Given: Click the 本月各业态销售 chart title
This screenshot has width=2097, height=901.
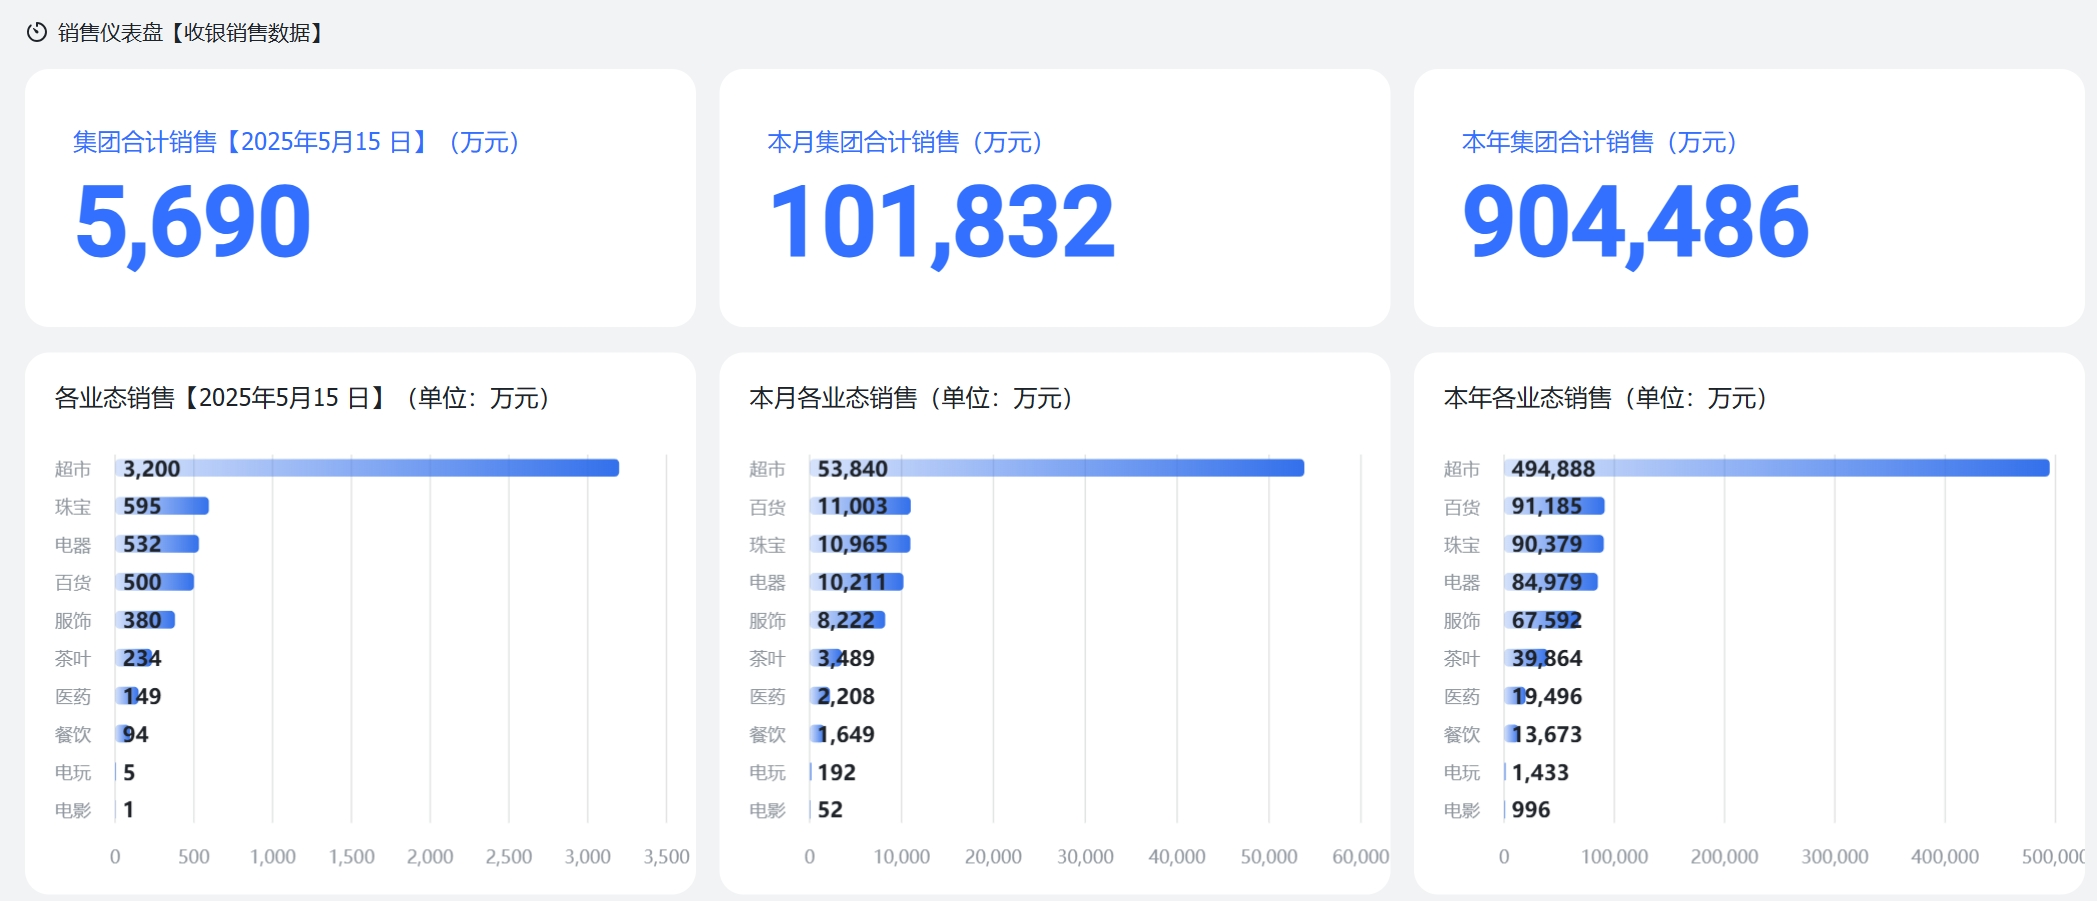Looking at the screenshot, I should [911, 398].
